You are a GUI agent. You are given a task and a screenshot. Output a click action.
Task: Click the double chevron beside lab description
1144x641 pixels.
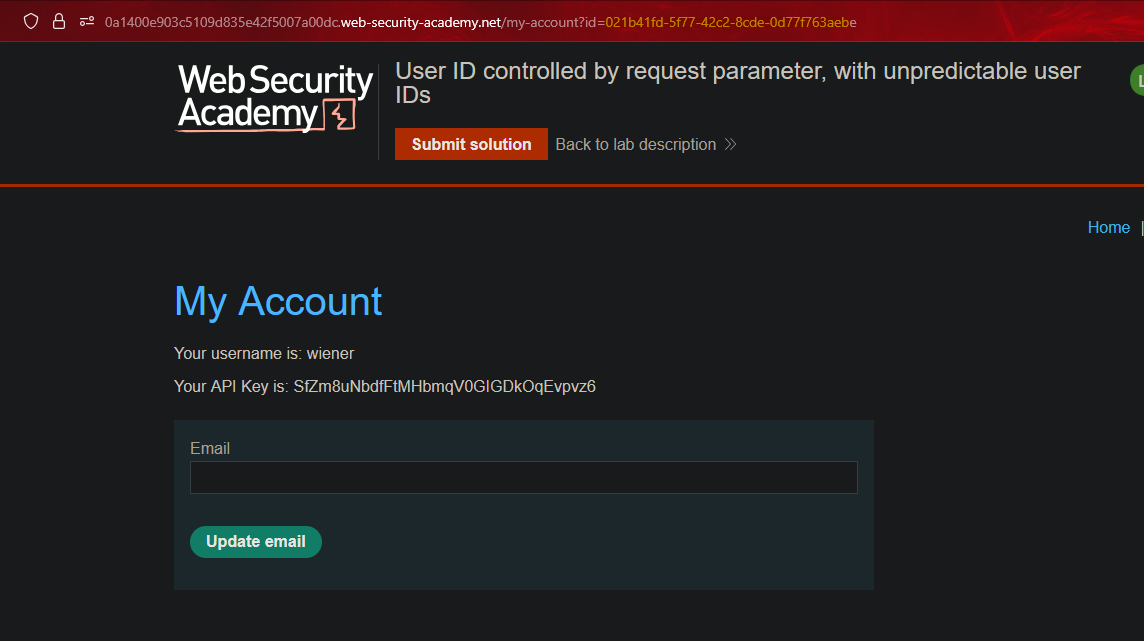coord(730,144)
